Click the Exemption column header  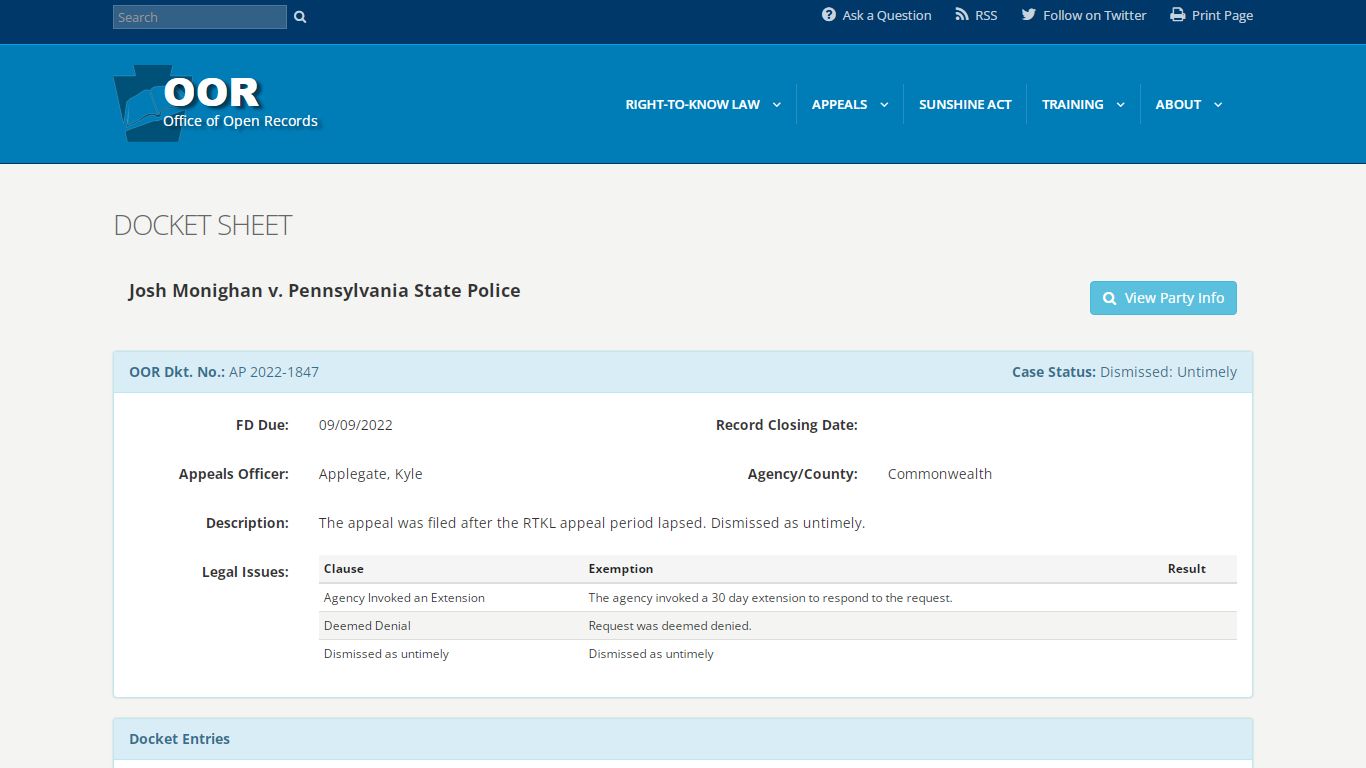pyautogui.click(x=621, y=569)
